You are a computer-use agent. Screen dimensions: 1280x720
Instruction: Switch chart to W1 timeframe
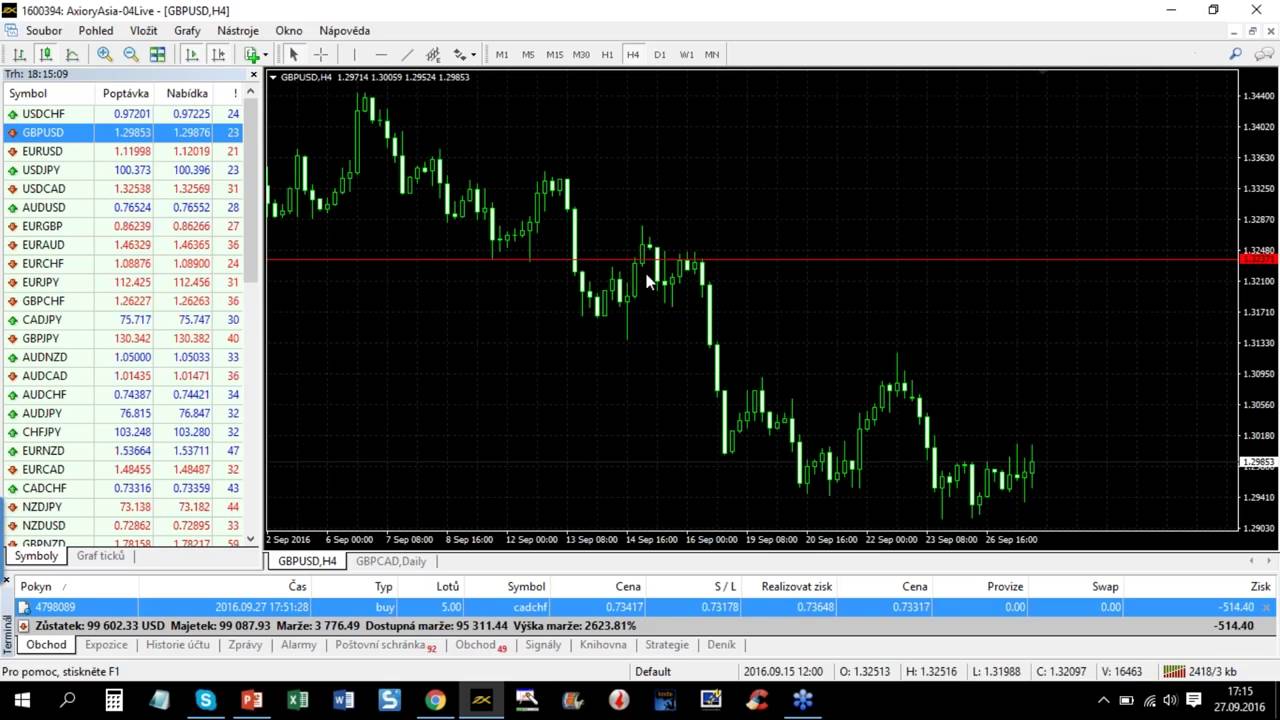click(686, 55)
